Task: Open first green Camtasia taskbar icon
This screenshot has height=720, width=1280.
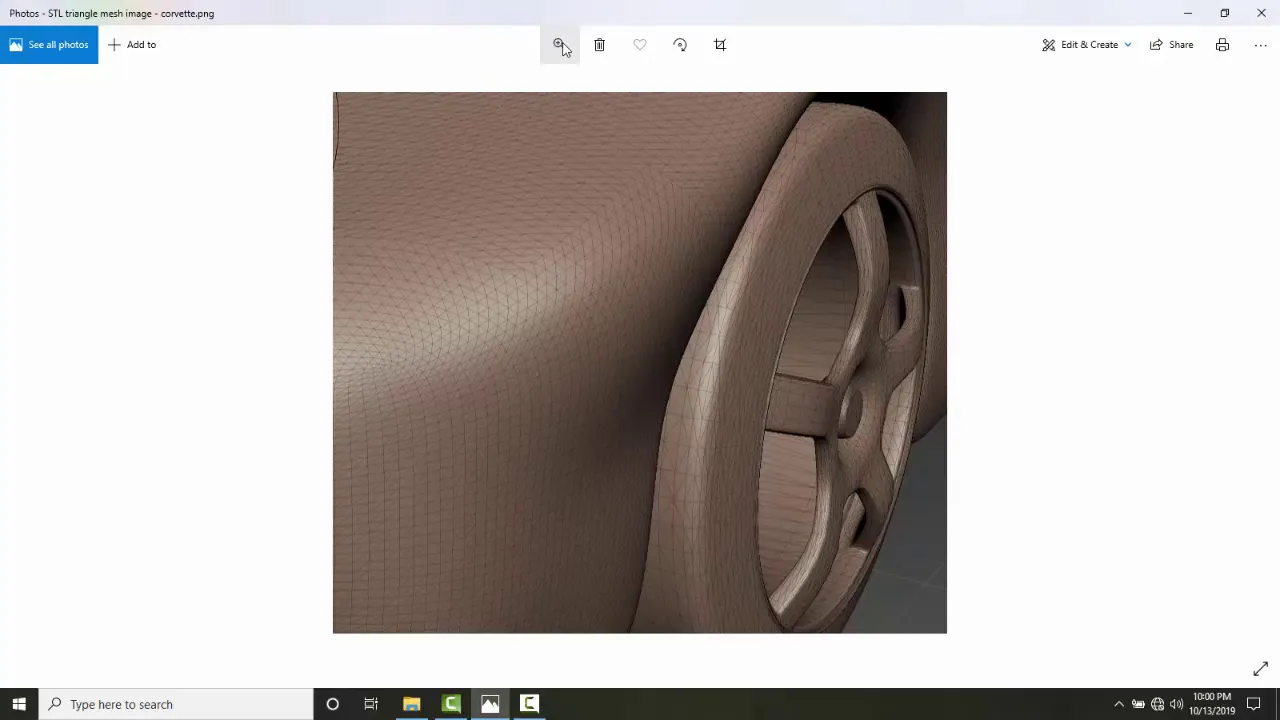Action: tap(451, 704)
